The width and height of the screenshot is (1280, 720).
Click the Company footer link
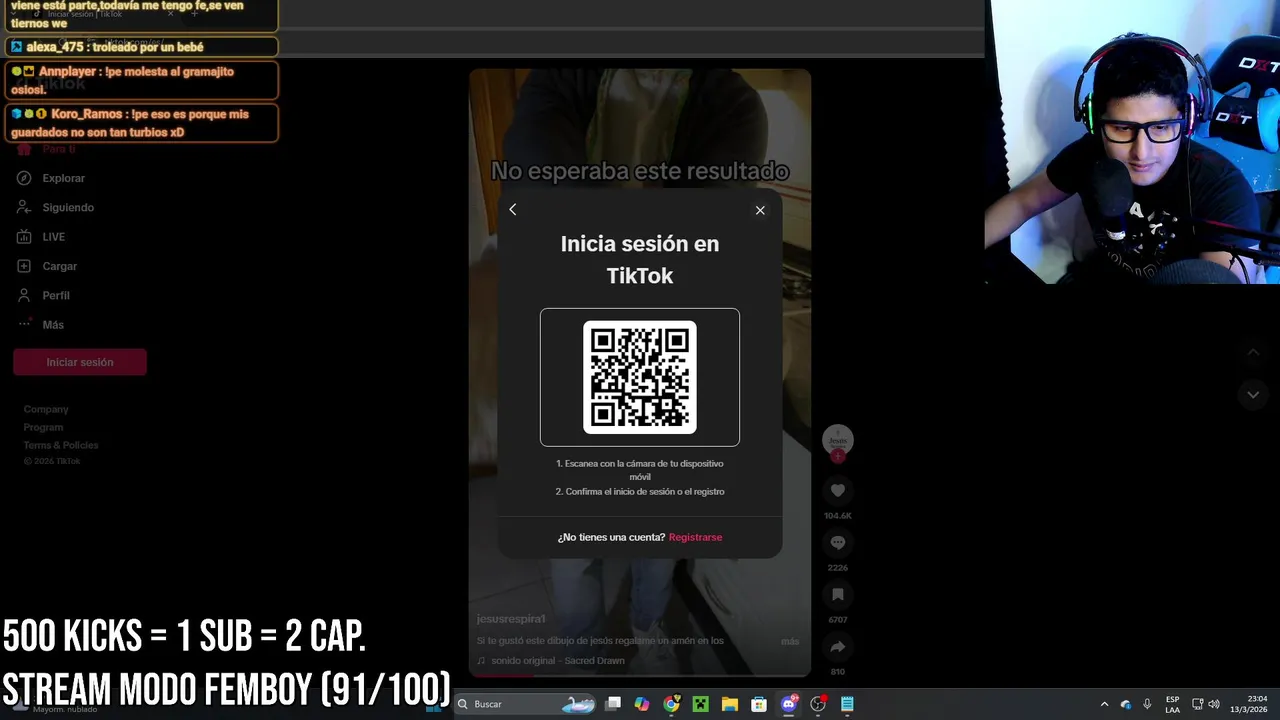pyautogui.click(x=46, y=409)
